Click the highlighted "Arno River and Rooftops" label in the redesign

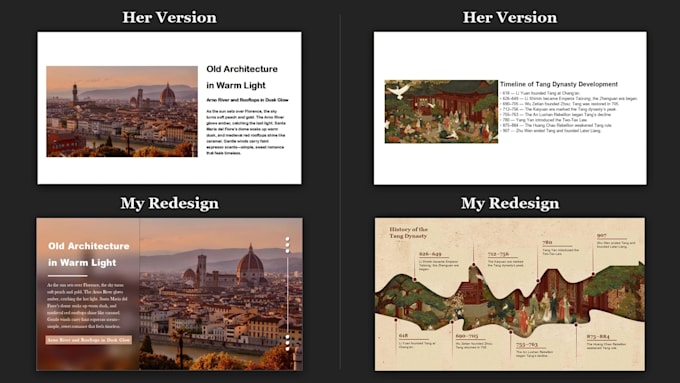88,340
